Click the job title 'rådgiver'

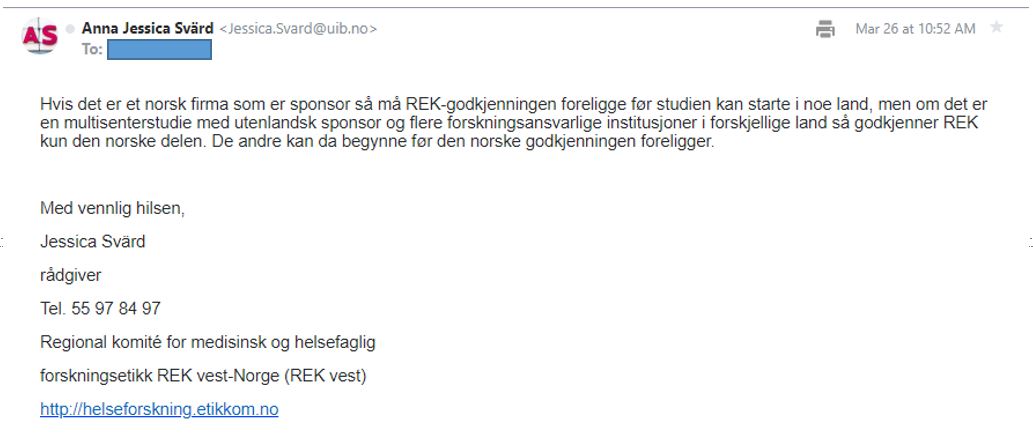click(x=71, y=276)
